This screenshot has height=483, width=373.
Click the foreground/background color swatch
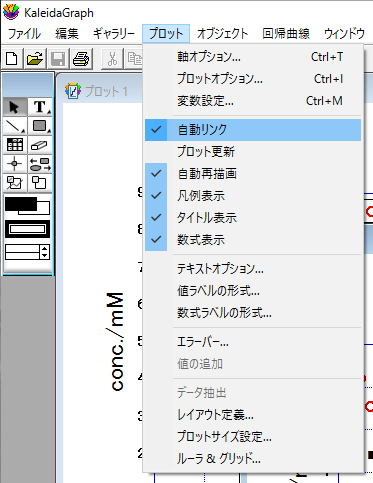pyautogui.click(x=27, y=206)
